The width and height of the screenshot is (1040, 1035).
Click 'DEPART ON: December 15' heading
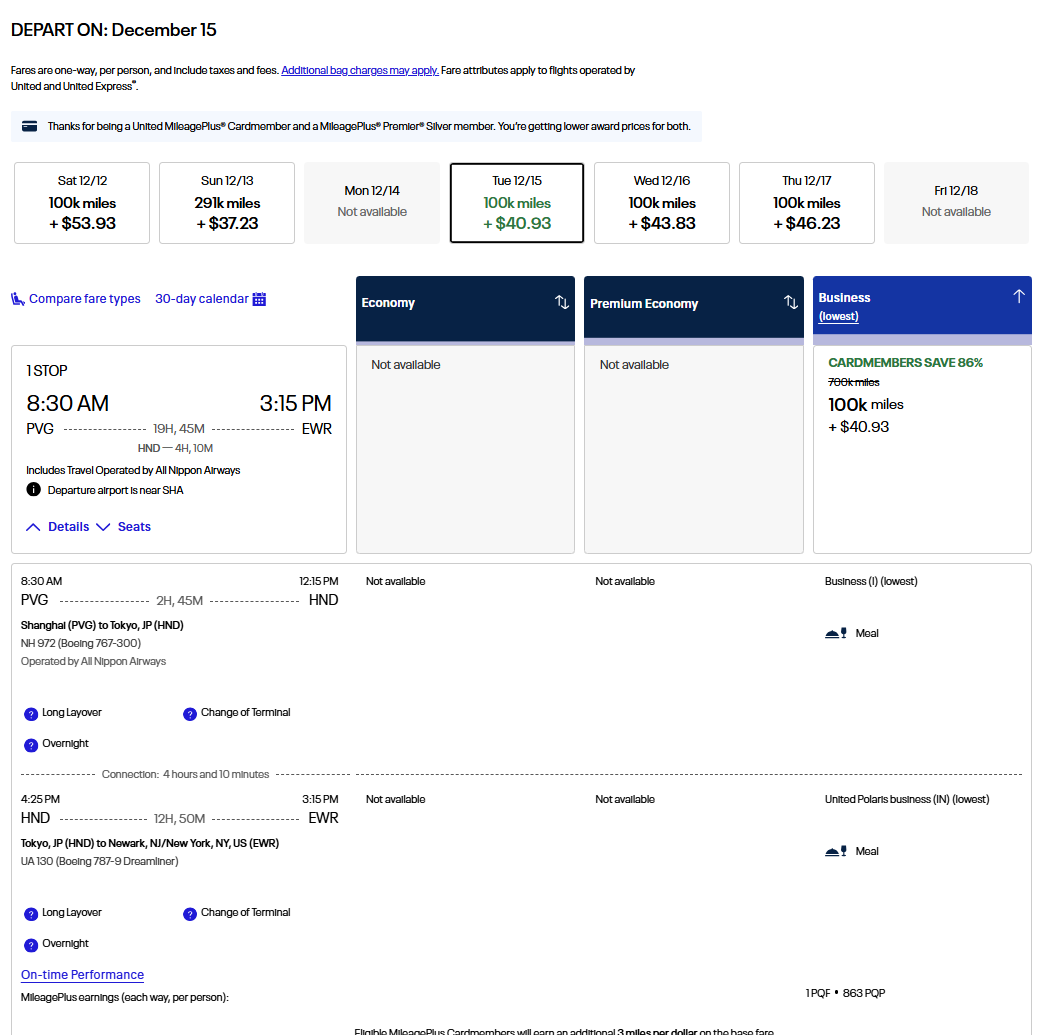point(113,30)
